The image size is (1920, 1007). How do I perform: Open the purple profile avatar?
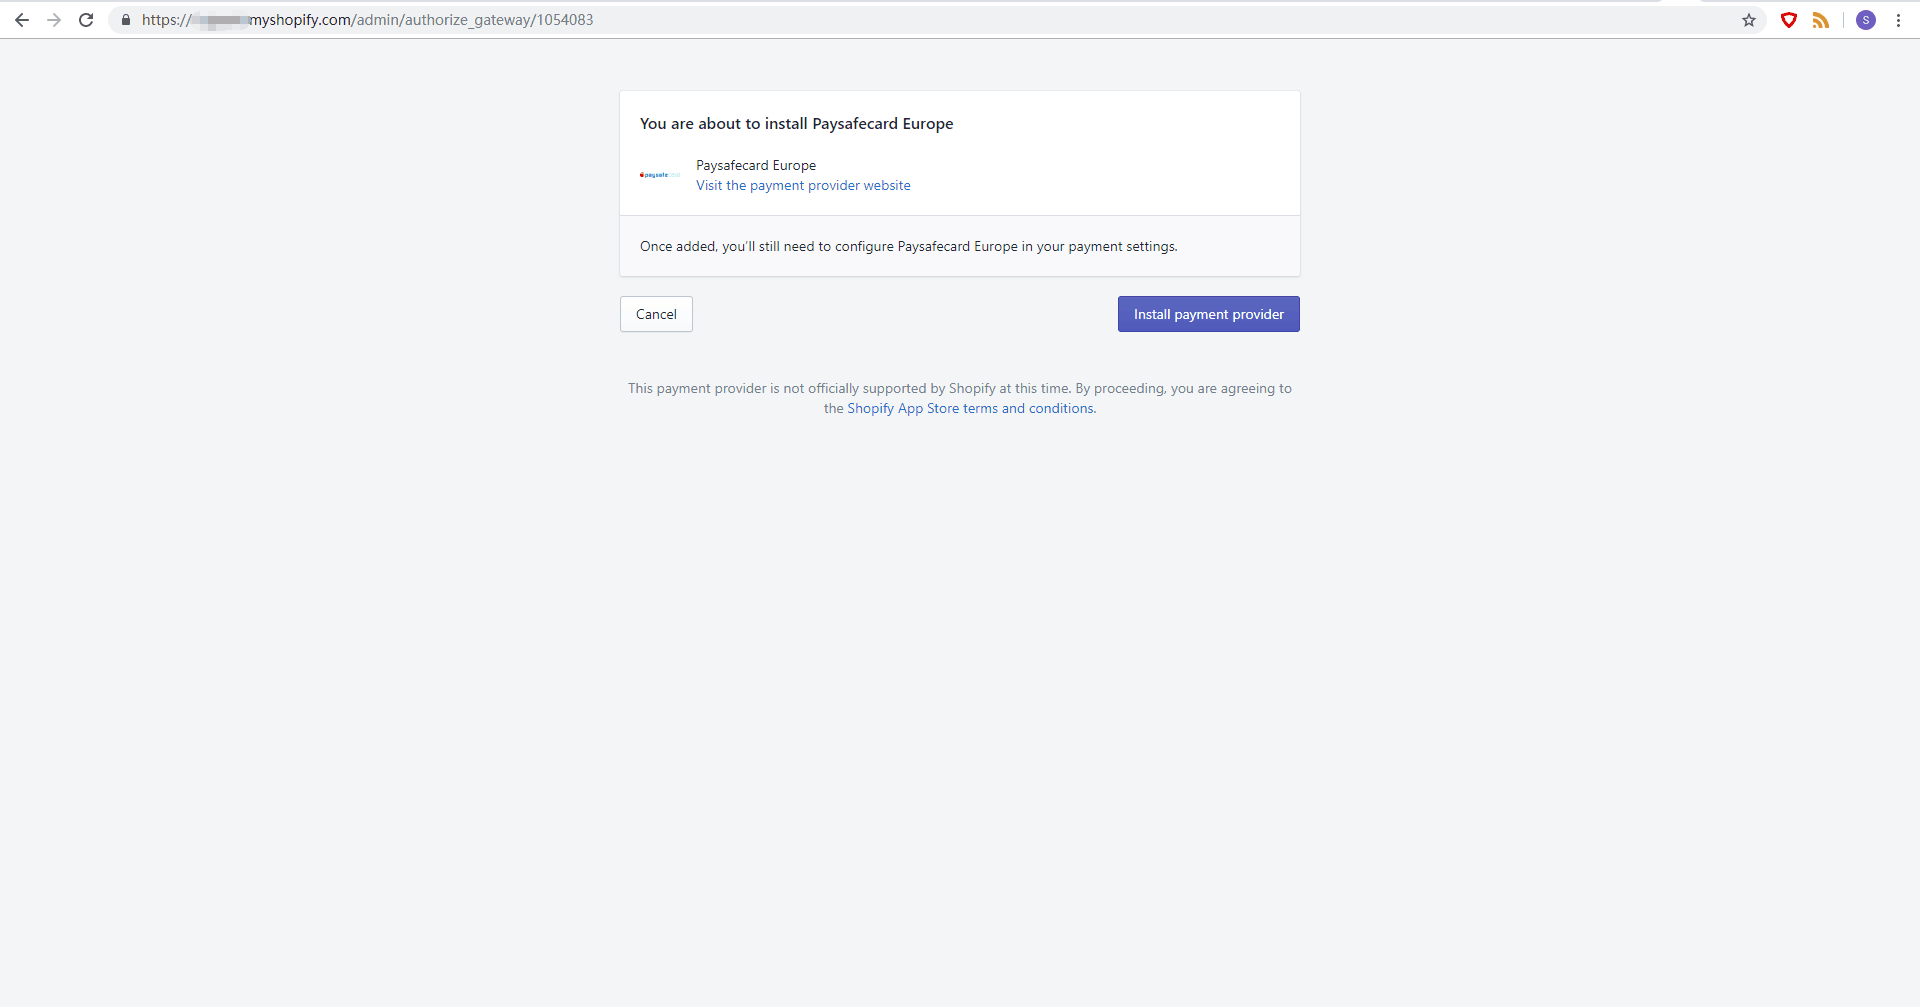[x=1866, y=20]
